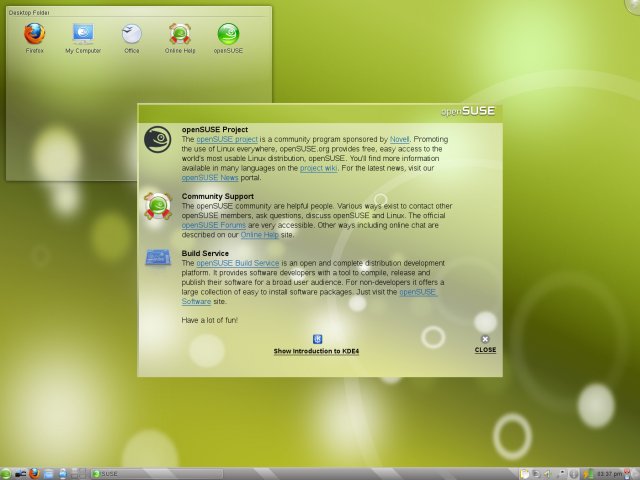Click the Community Support heading
The height and width of the screenshot is (480, 640).
pyautogui.click(x=218, y=196)
